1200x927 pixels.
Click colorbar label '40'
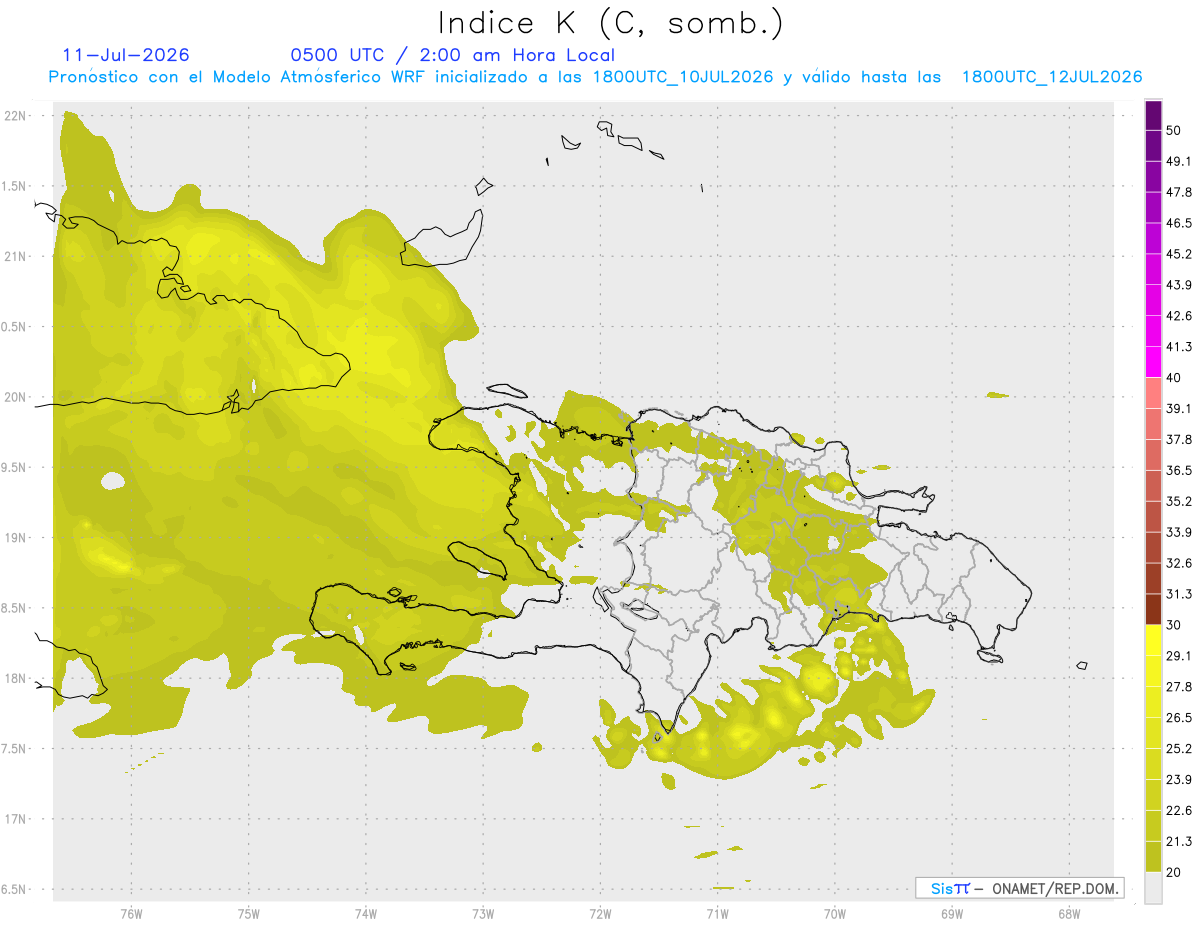click(1174, 377)
